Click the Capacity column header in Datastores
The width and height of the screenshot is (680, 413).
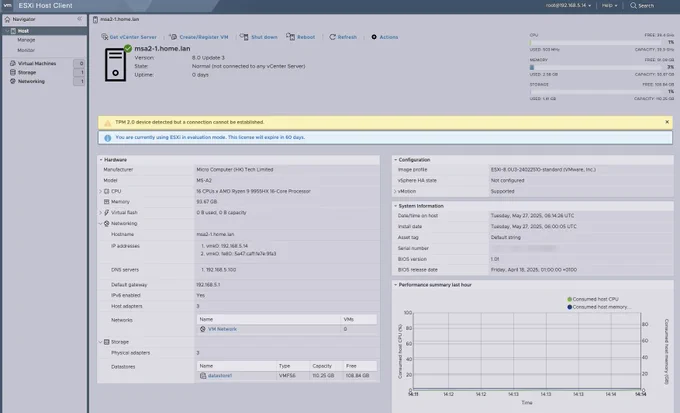pyautogui.click(x=326, y=366)
